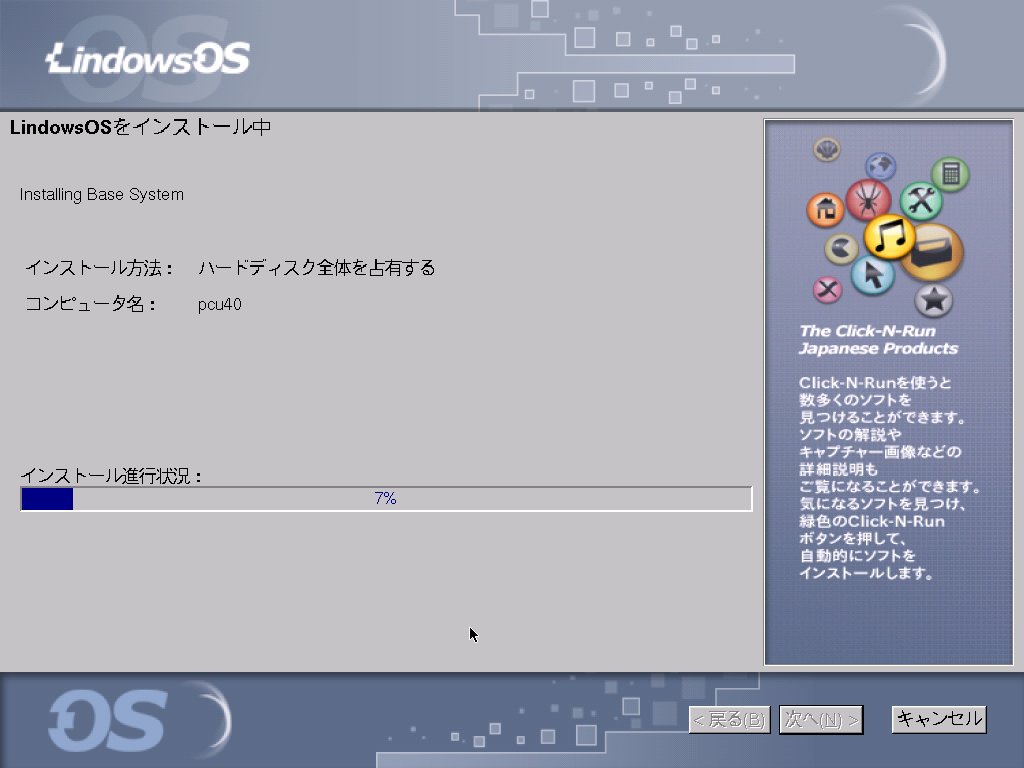Click the Pac-Man game icon
This screenshot has height=768, width=1024.
pyautogui.click(x=841, y=249)
